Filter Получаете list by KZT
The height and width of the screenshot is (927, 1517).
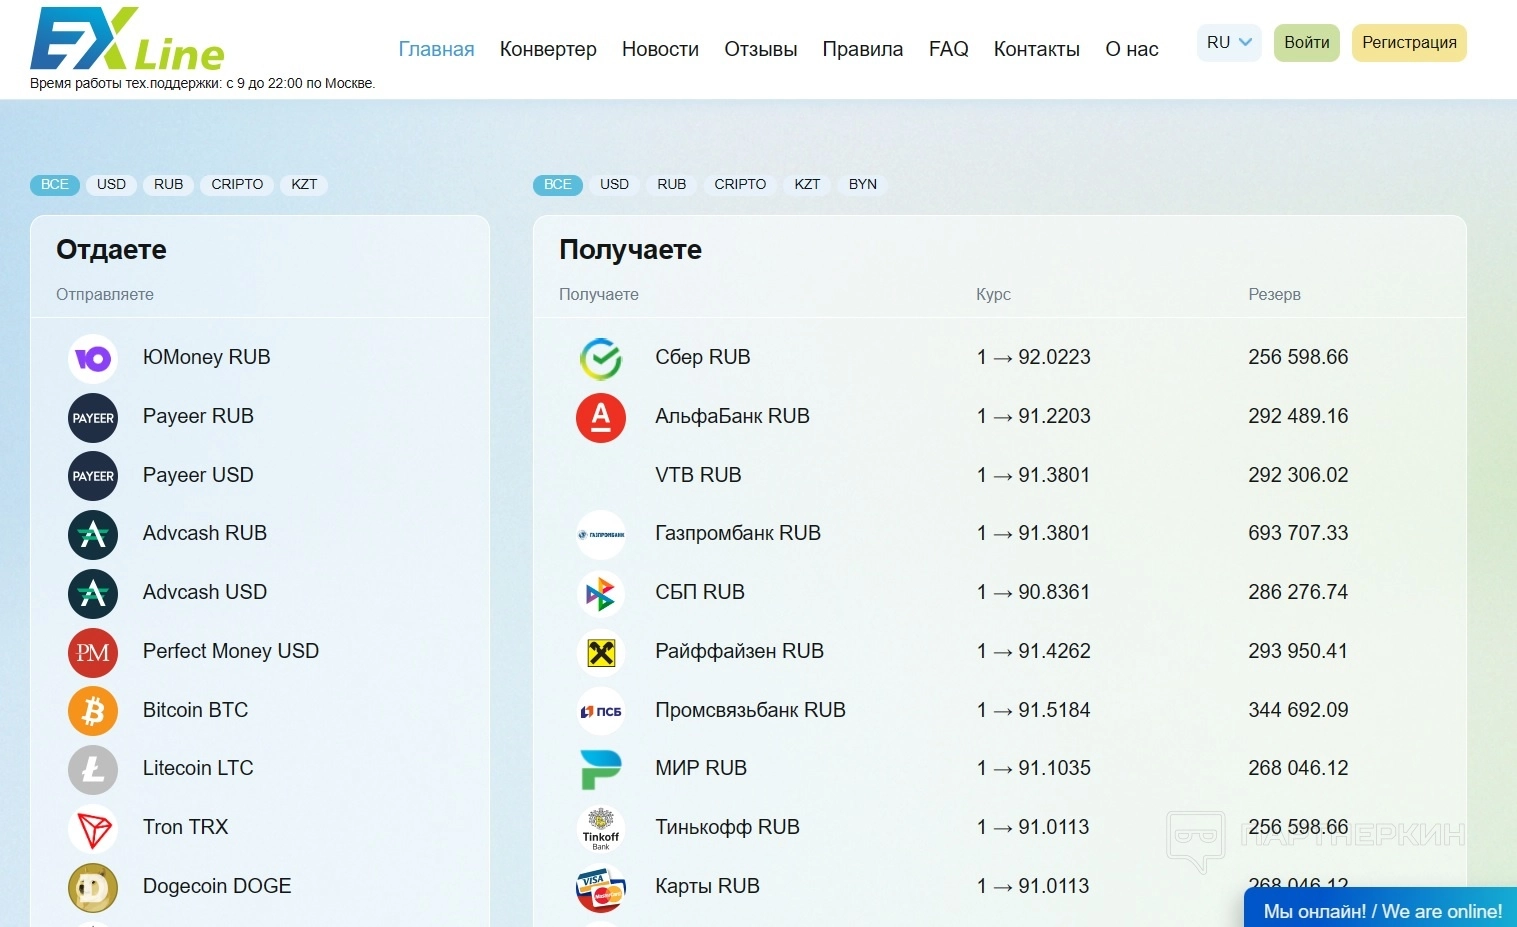[807, 184]
